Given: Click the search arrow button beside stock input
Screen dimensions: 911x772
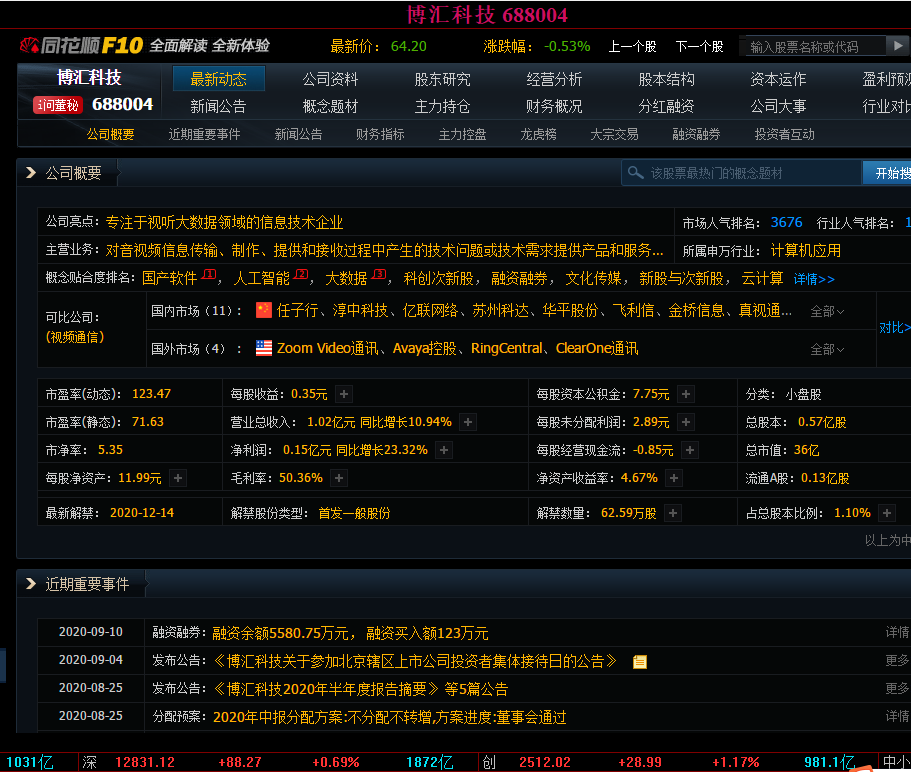Looking at the screenshot, I should 898,46.
